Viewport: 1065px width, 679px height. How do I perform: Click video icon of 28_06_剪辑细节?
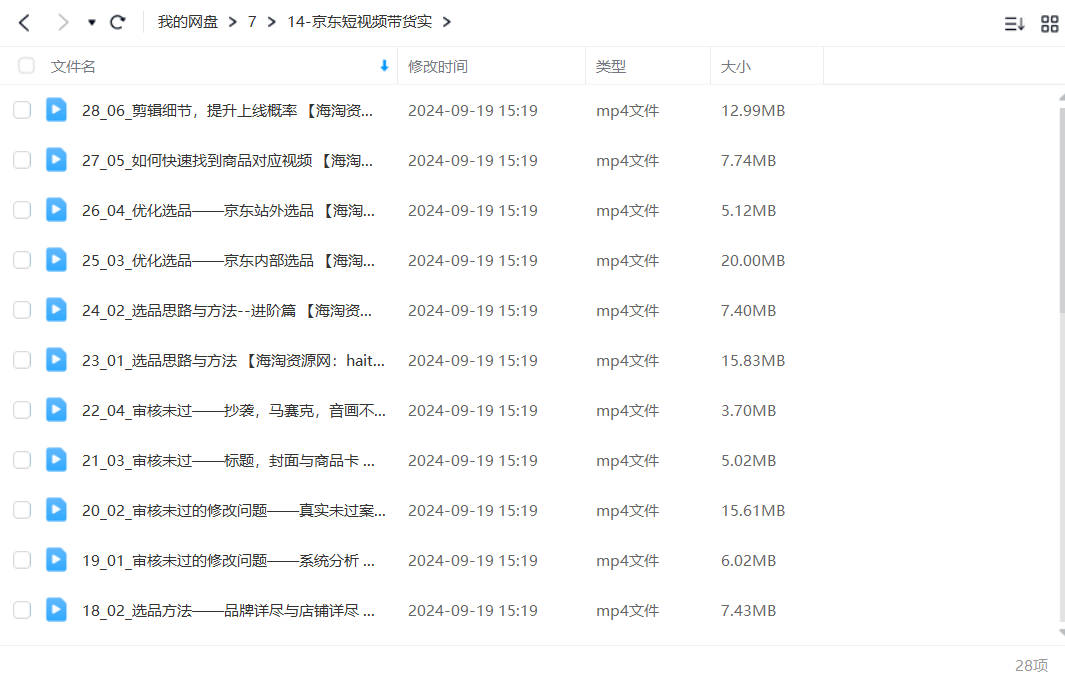[x=56, y=109]
